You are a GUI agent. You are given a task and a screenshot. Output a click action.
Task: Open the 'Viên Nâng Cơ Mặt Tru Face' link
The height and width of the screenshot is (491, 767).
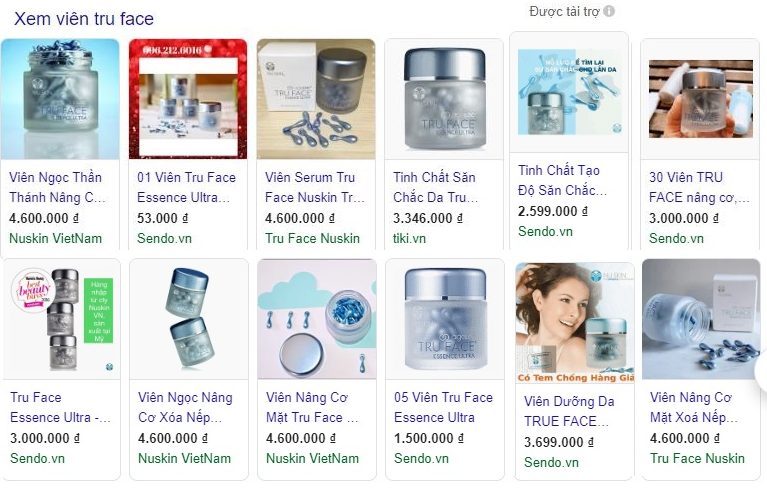[x=312, y=407]
